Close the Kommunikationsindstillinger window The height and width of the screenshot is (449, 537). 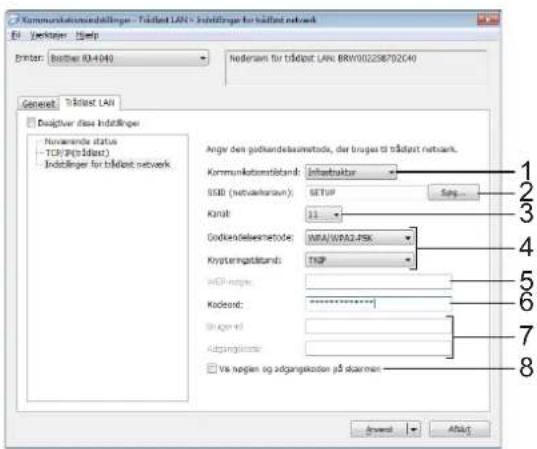click(x=488, y=20)
